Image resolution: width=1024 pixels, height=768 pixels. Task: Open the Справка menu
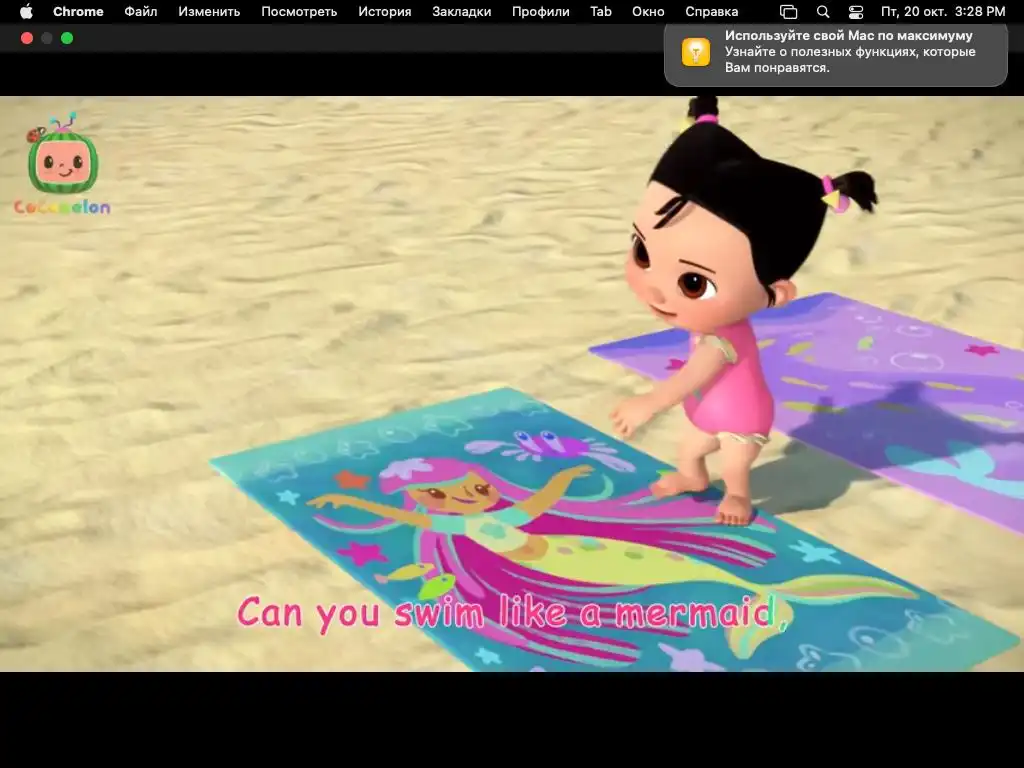711,12
